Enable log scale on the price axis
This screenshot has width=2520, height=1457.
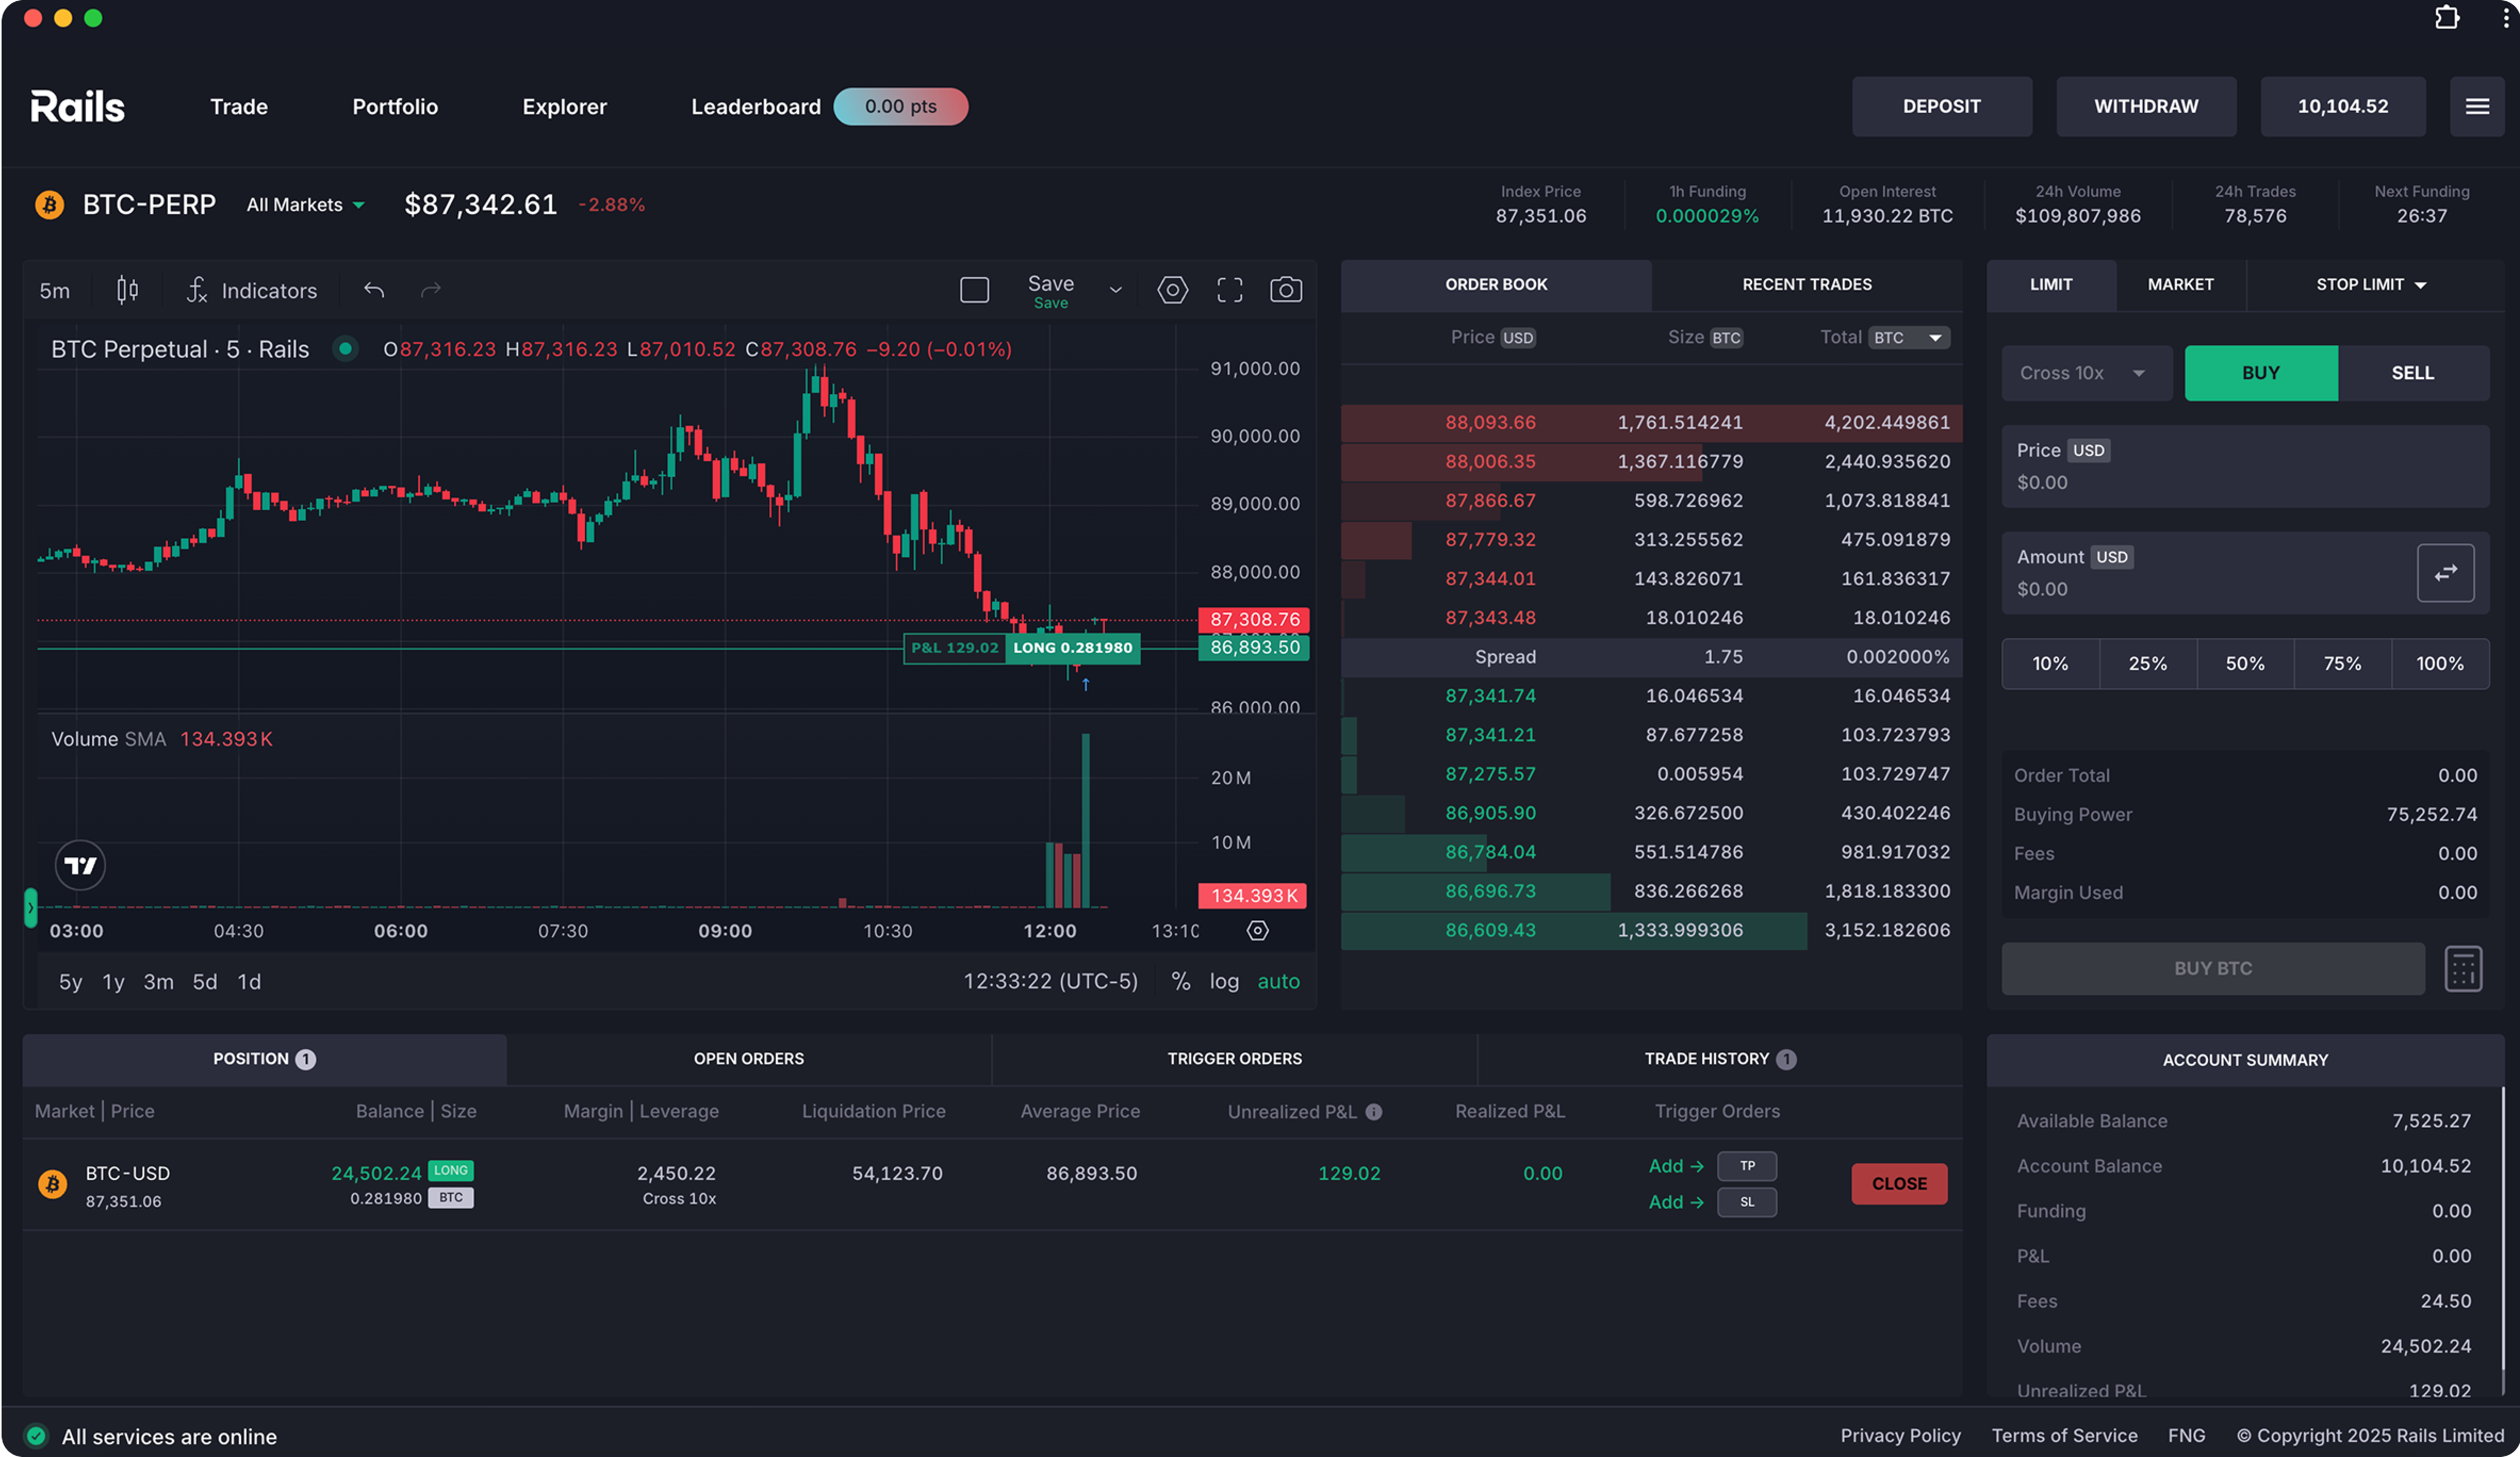(x=1225, y=981)
